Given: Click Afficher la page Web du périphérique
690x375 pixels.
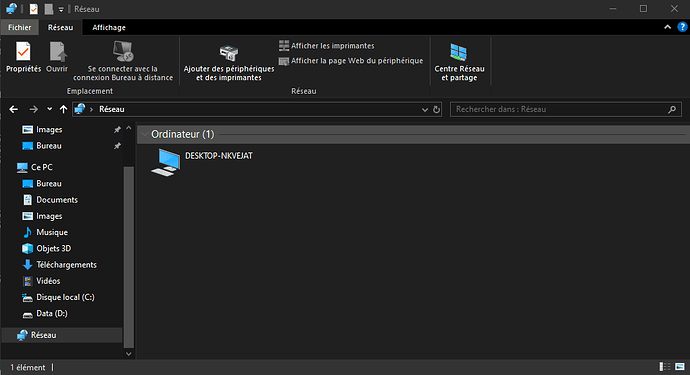Looking at the screenshot, I should [351, 61].
